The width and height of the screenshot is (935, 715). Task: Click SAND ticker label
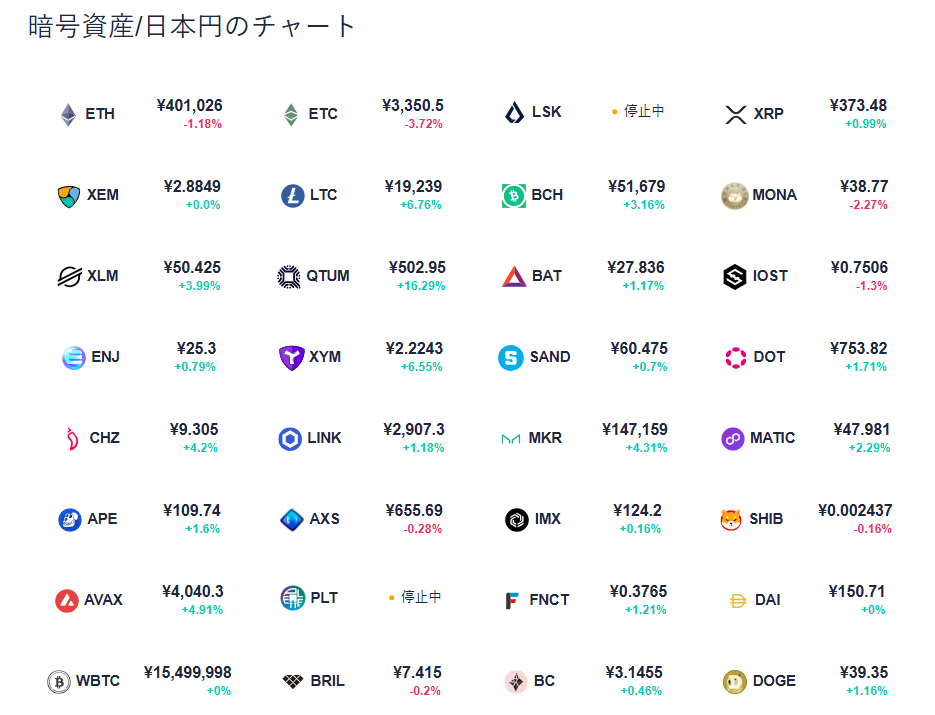550,357
